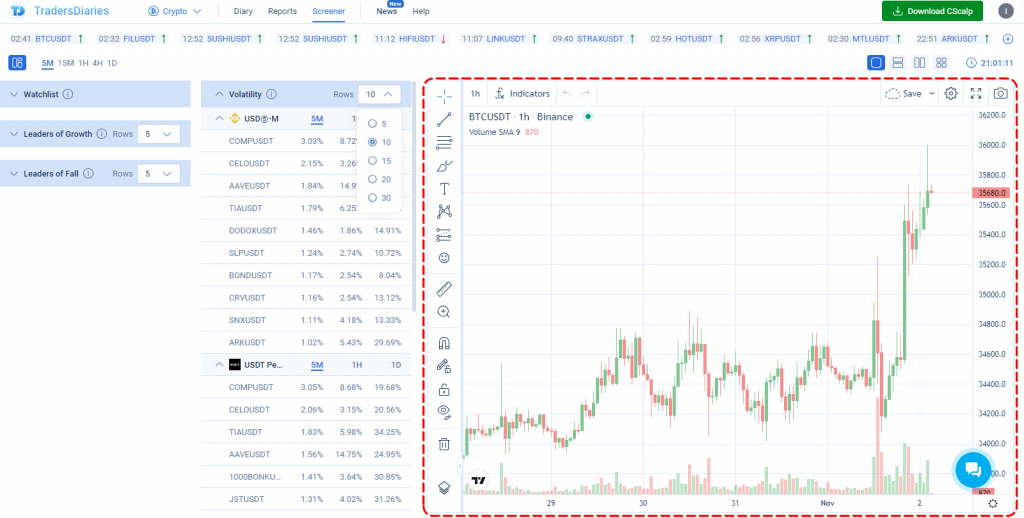The image size is (1024, 518).
Task: Open the live chat bubble
Action: (x=972, y=469)
